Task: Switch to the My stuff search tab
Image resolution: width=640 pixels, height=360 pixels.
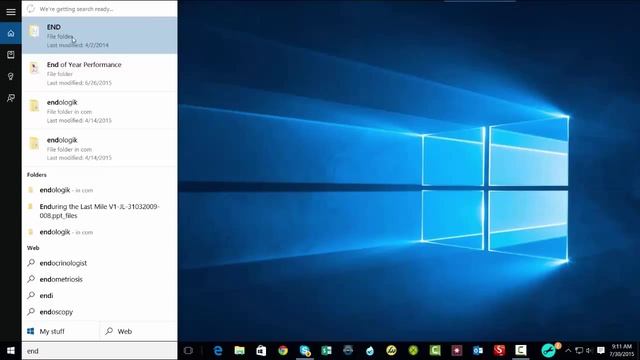Action: point(60,331)
